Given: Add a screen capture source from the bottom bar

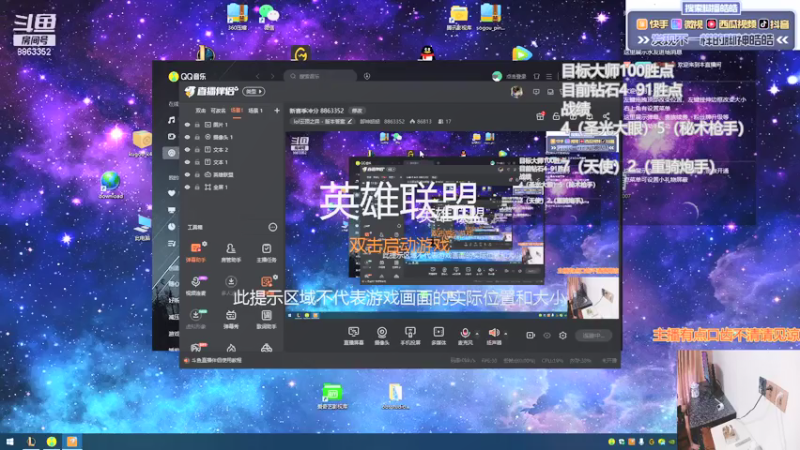Looking at the screenshot, I should (x=353, y=336).
